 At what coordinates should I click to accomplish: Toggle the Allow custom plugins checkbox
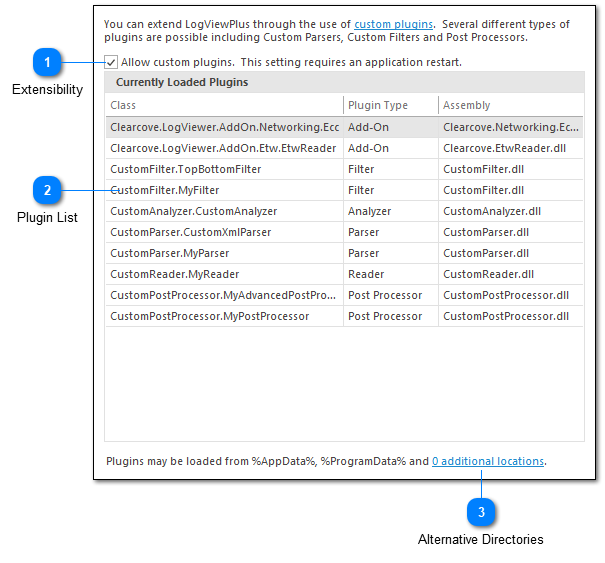(x=111, y=62)
